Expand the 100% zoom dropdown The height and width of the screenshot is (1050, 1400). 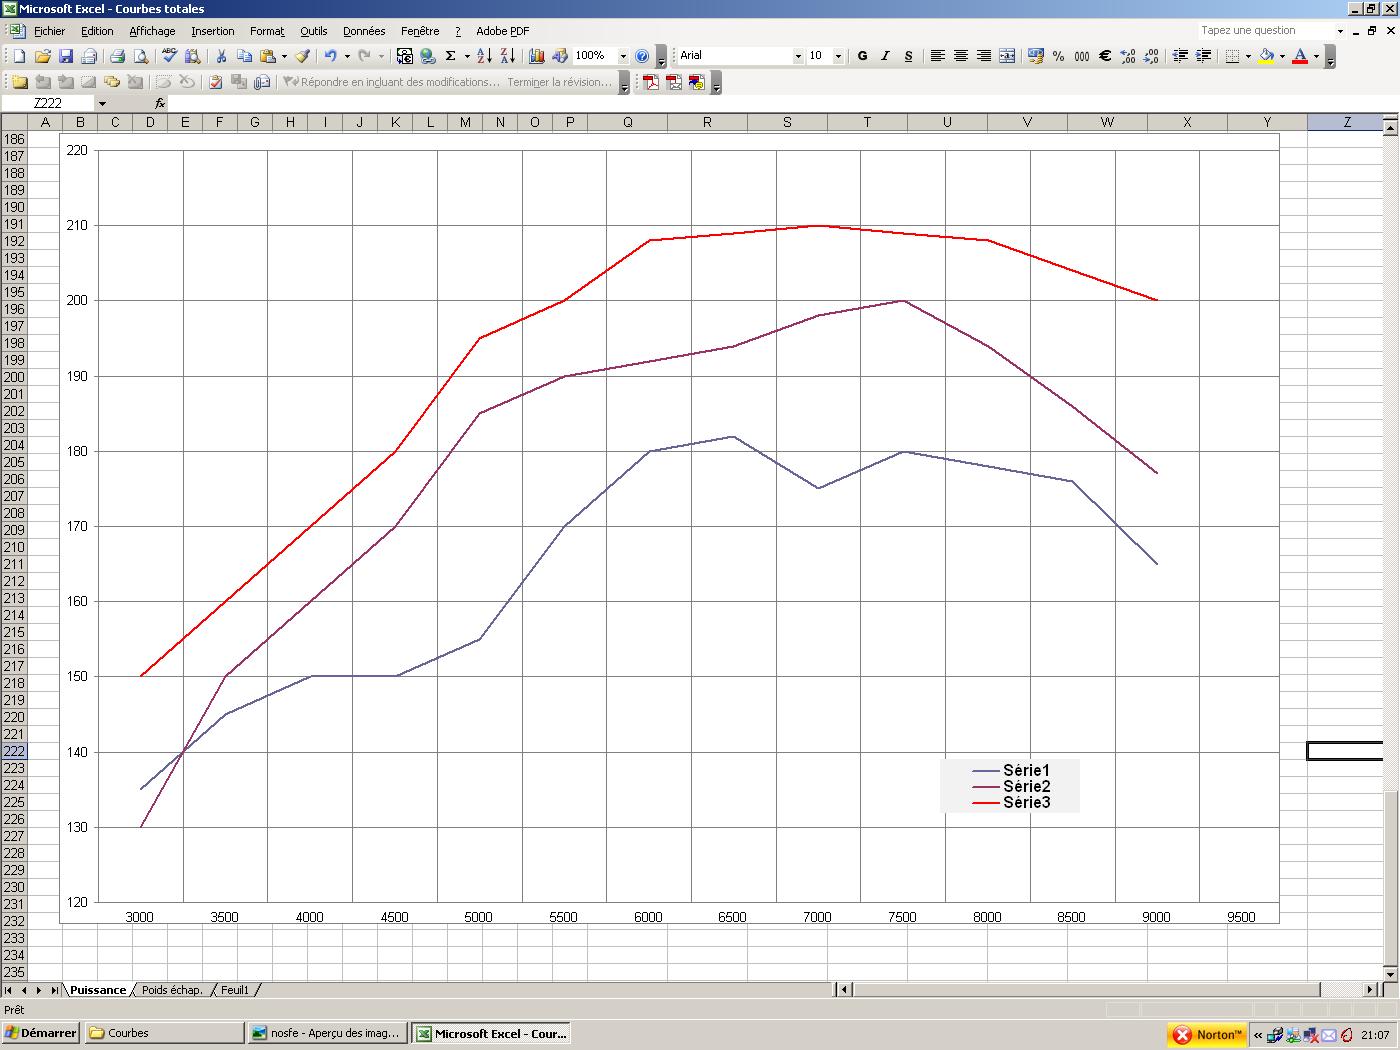point(622,56)
